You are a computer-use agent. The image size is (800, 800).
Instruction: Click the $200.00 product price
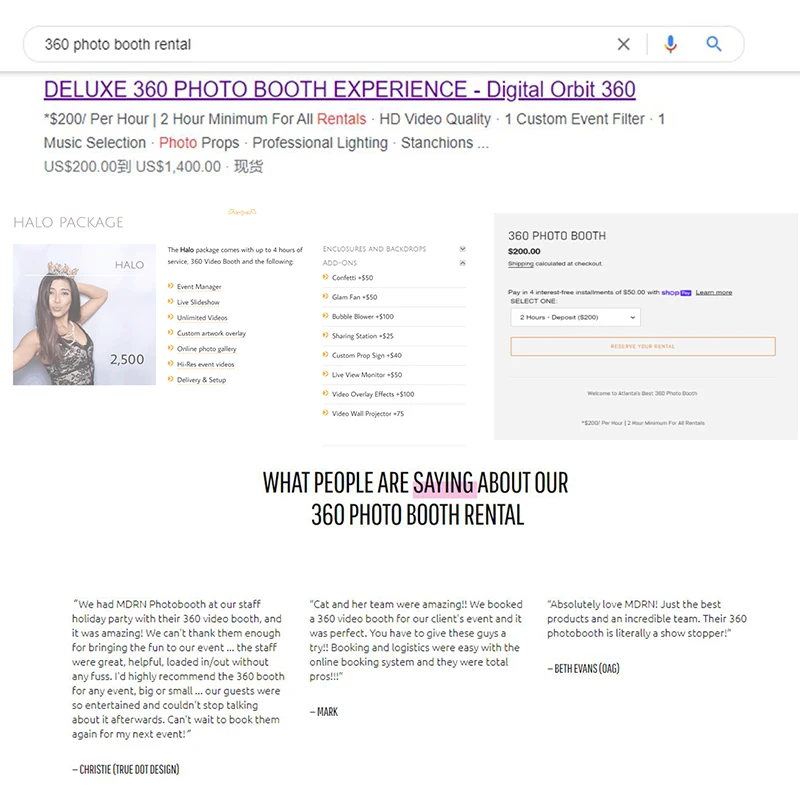click(x=524, y=251)
